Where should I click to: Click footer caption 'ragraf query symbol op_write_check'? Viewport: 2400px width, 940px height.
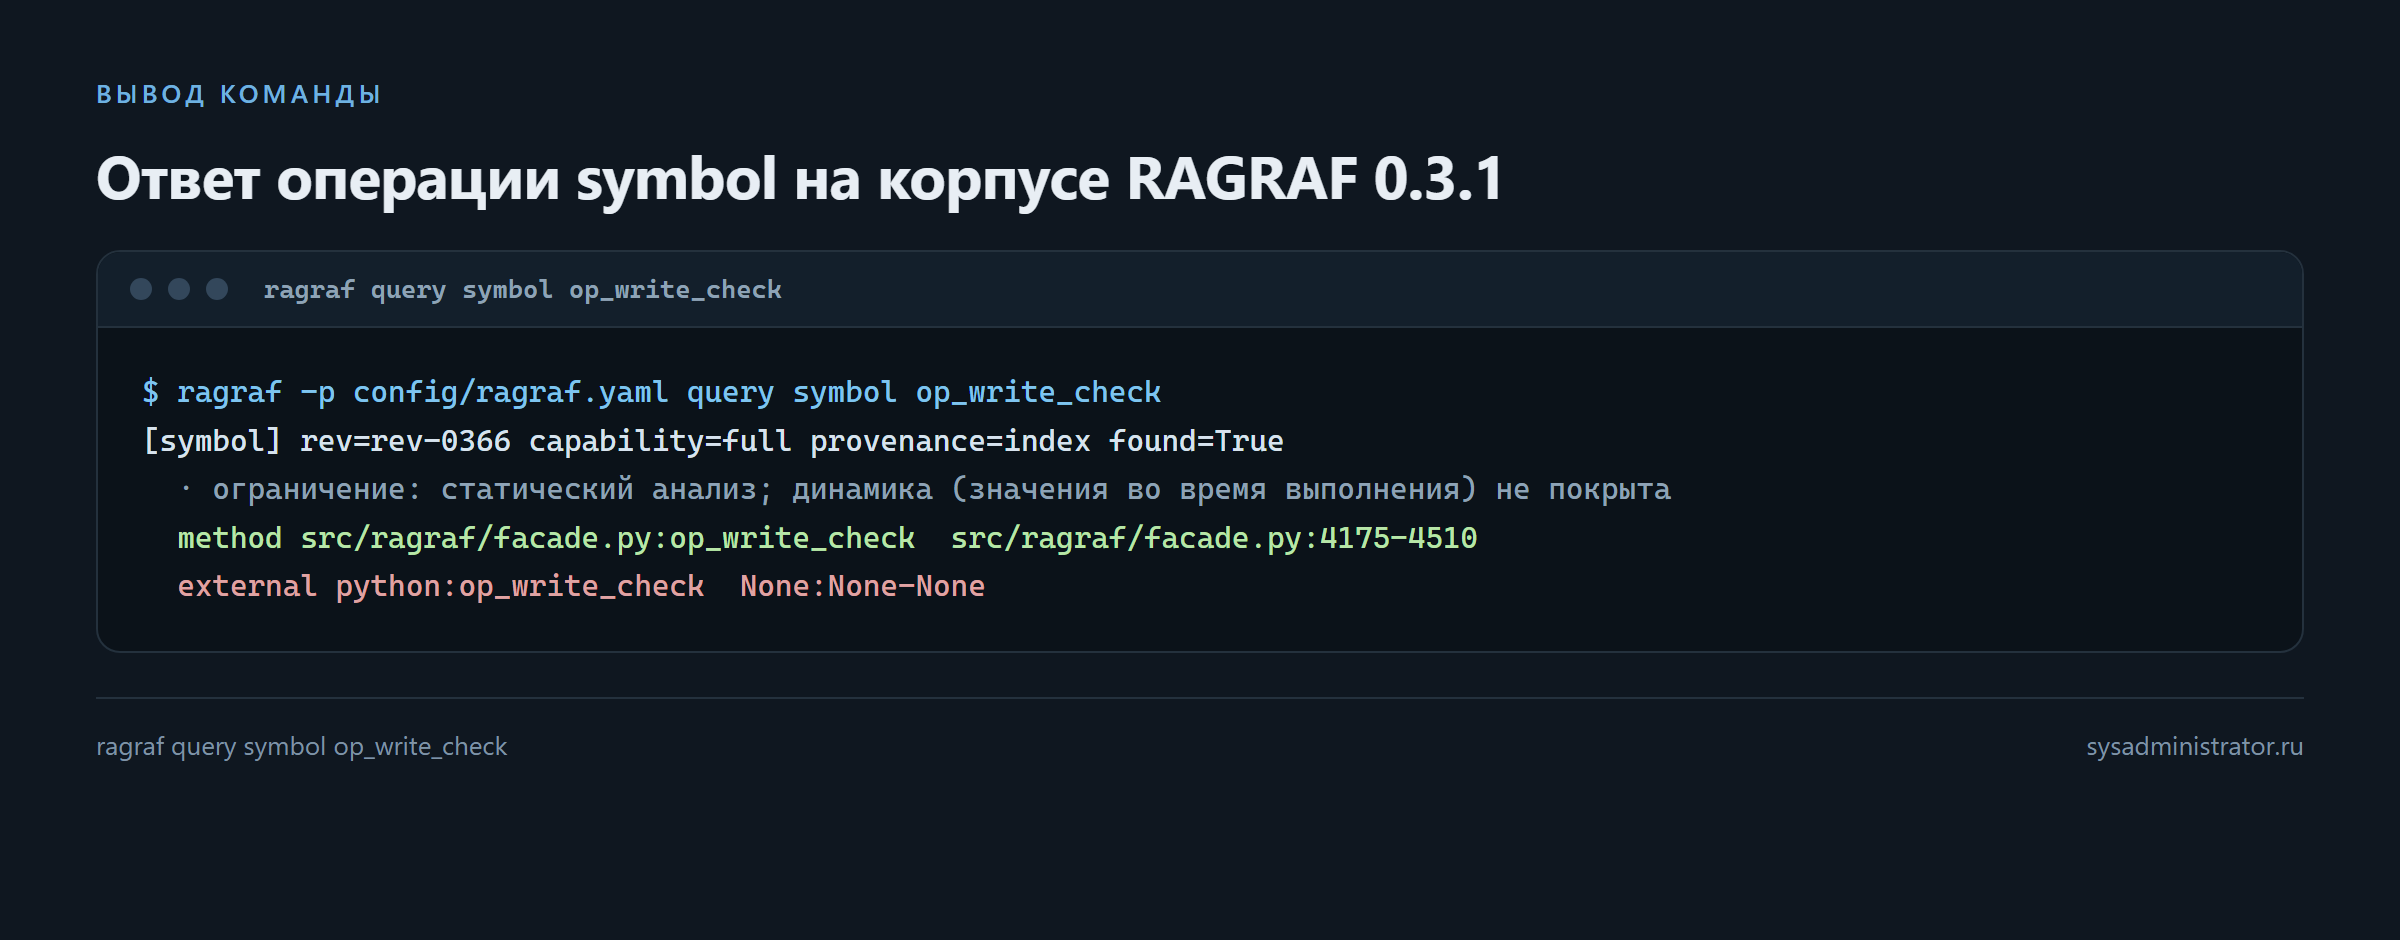pyautogui.click(x=302, y=747)
